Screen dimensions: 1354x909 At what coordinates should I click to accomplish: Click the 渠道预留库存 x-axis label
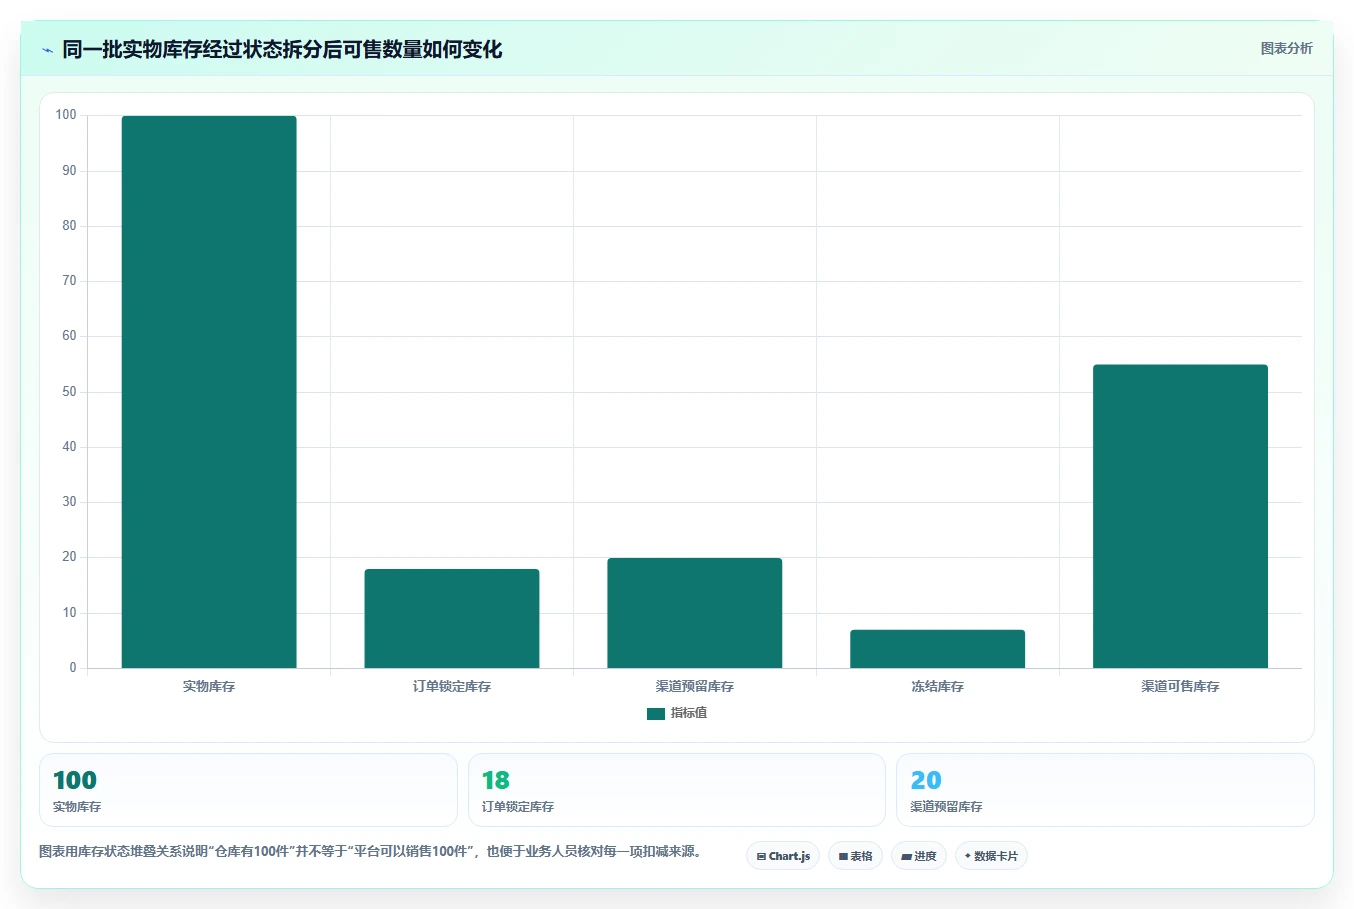[695, 686]
